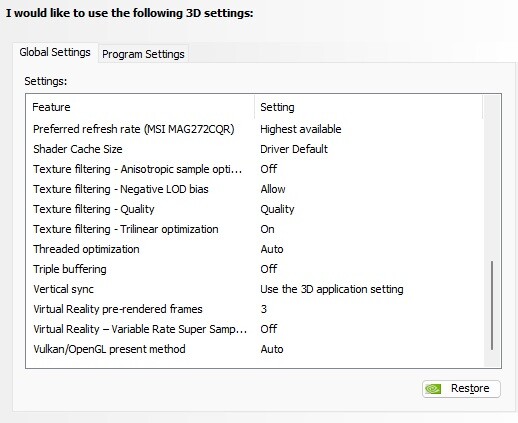Viewport: 518px width, 423px height.
Task: Select Anisotropic sample optimization feature row
Action: click(254, 169)
